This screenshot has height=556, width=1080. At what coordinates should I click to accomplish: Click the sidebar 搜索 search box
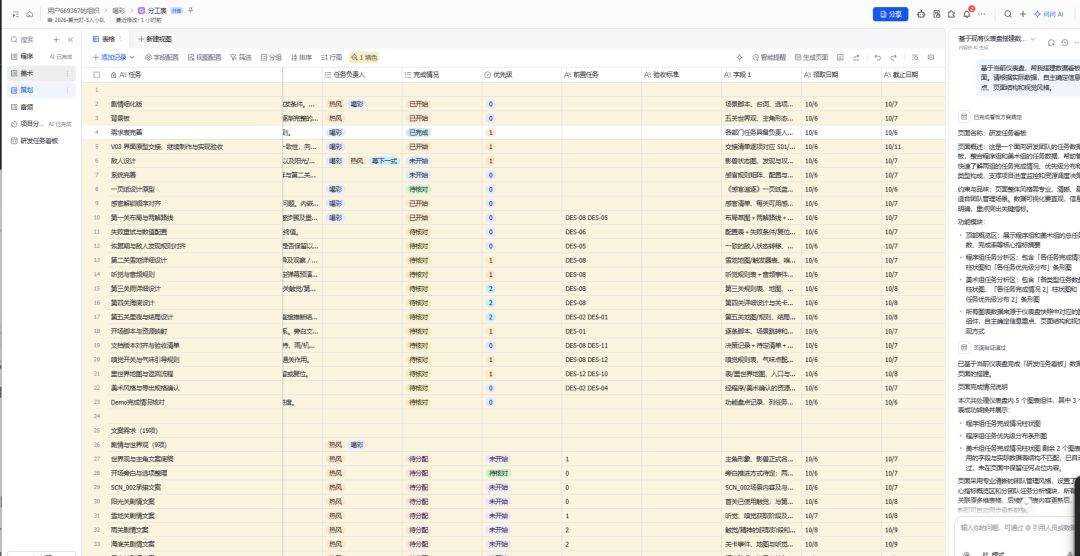coord(28,39)
